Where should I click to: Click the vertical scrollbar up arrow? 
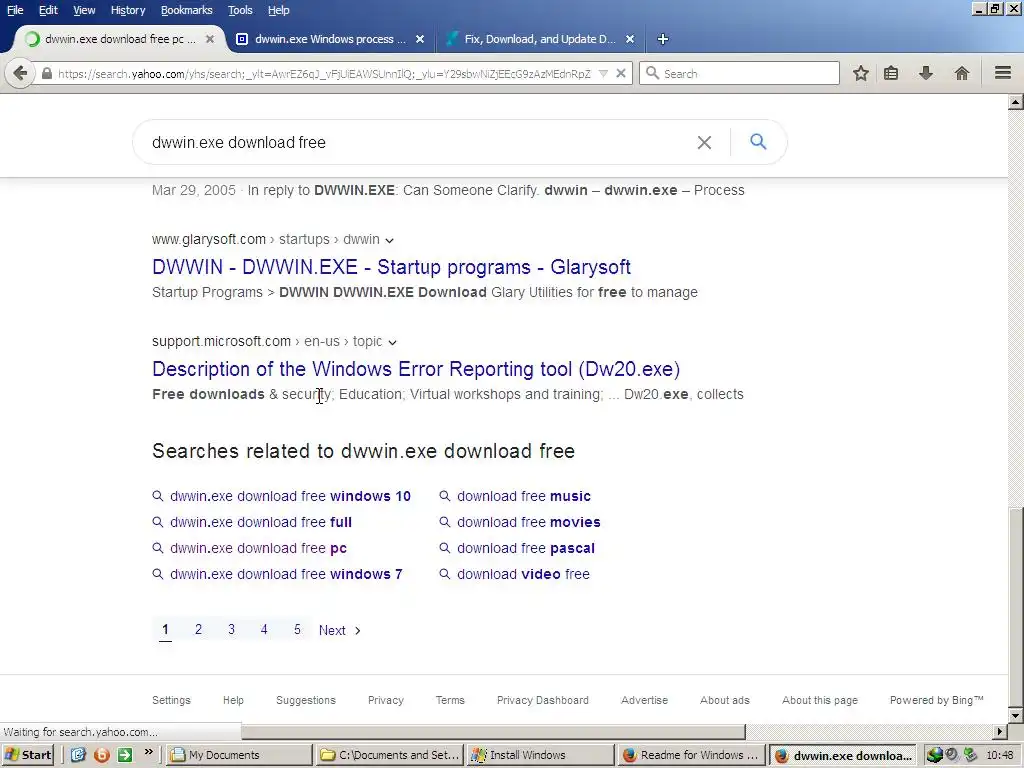[1016, 102]
